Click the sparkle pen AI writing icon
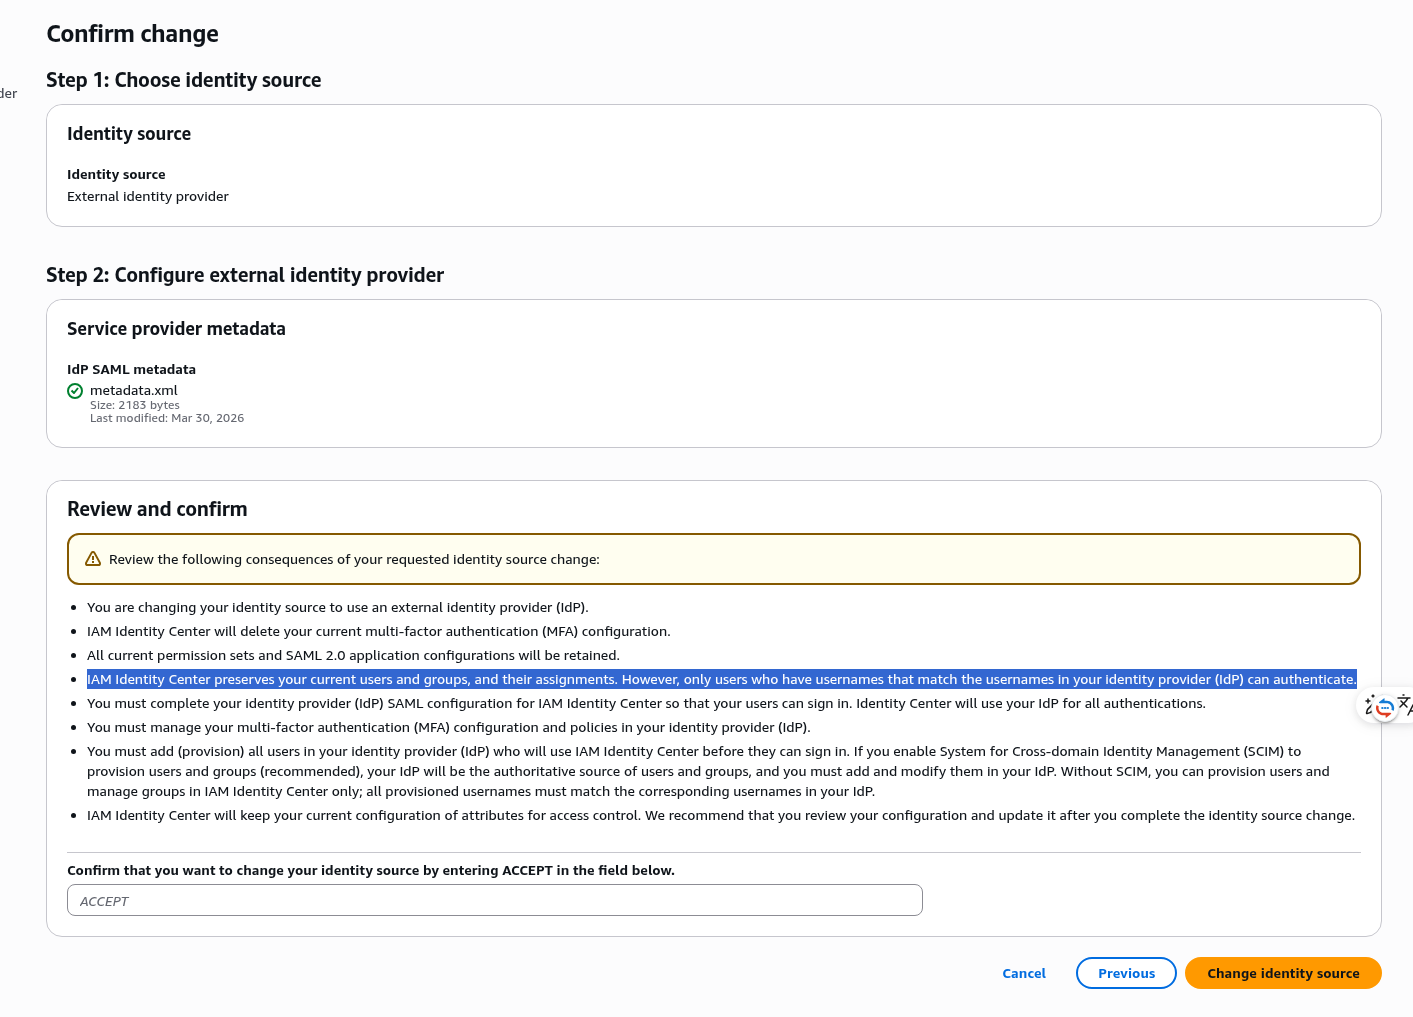1413x1017 pixels. [x=1369, y=706]
